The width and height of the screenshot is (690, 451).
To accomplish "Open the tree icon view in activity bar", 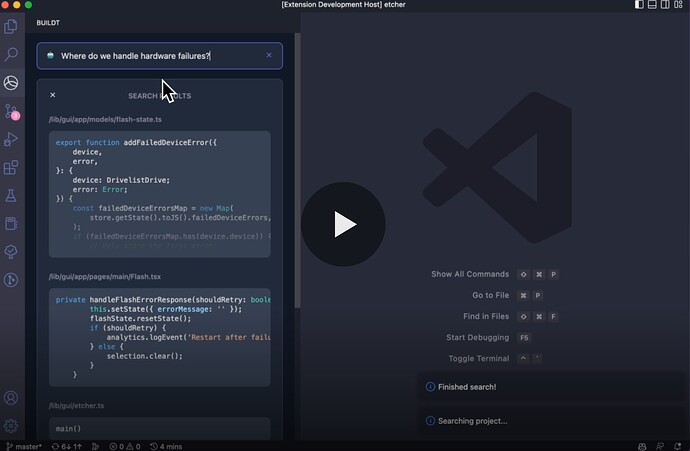I will [x=11, y=251].
